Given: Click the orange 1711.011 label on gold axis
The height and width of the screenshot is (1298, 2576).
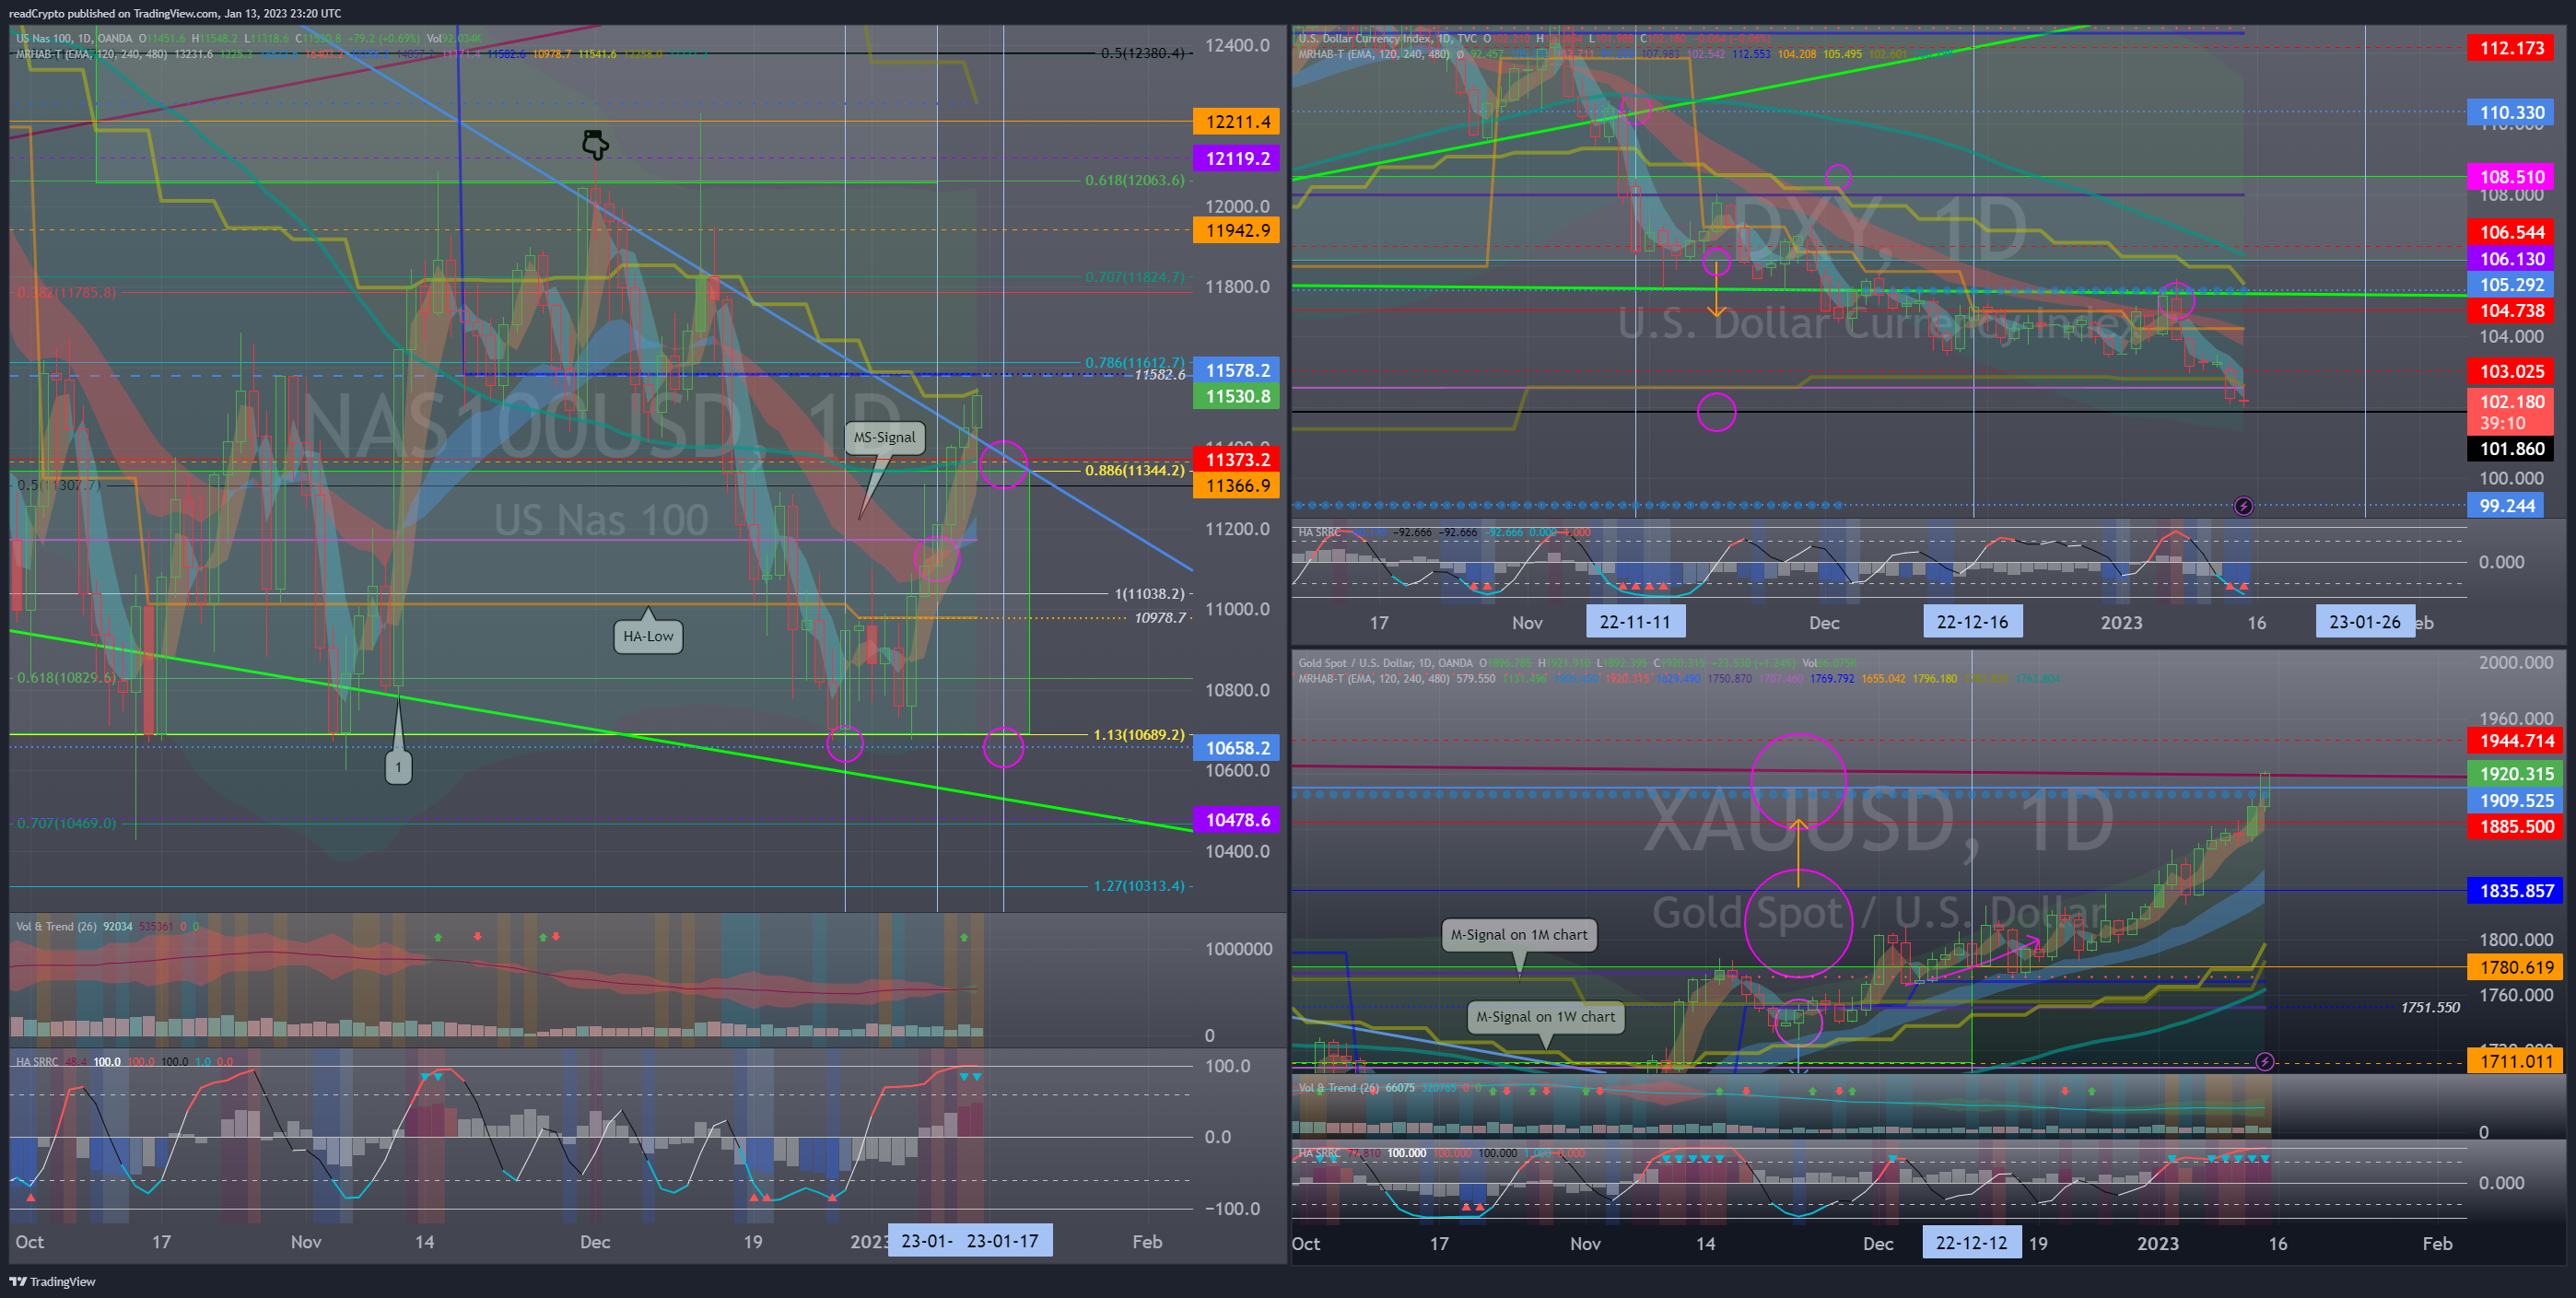Looking at the screenshot, I should pos(2515,1061).
